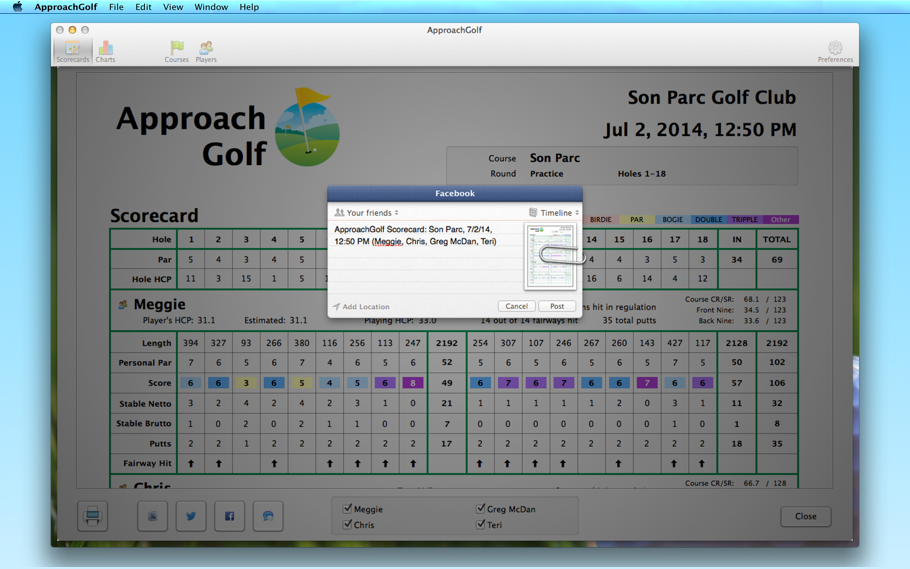Image resolution: width=910 pixels, height=569 pixels.
Task: Open the Scorecards toolbar view
Action: (x=73, y=51)
